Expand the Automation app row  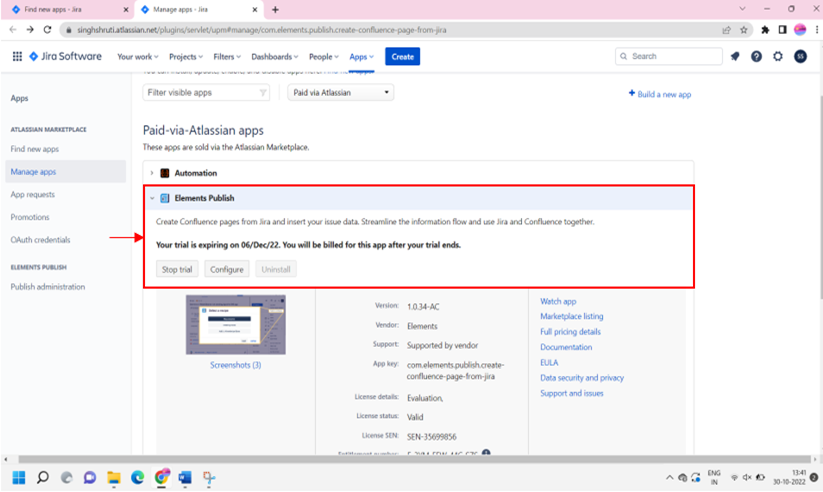click(152, 173)
